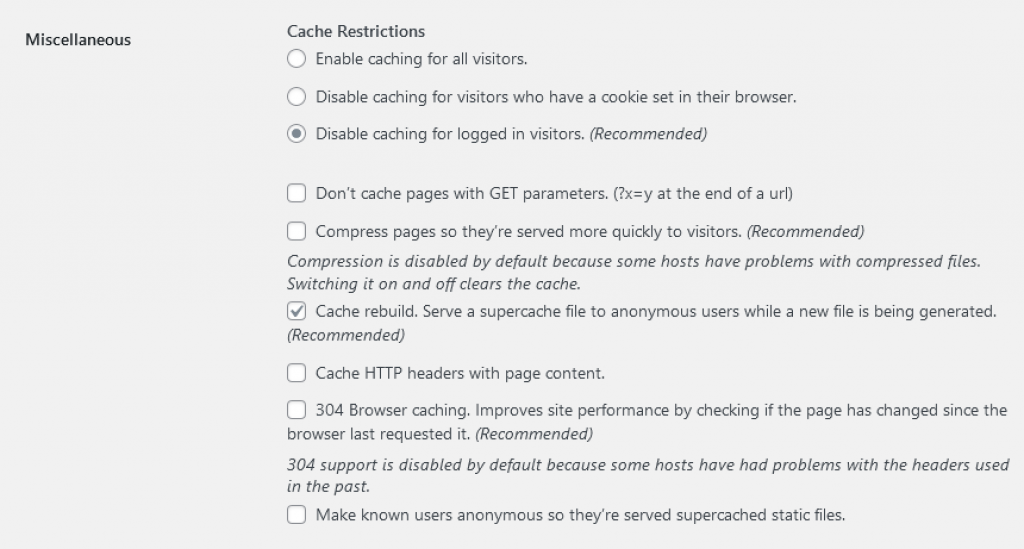This screenshot has height=549, width=1024.
Task: Click the 'Cache HTTP headers with page content.' text
Action: [x=460, y=373]
